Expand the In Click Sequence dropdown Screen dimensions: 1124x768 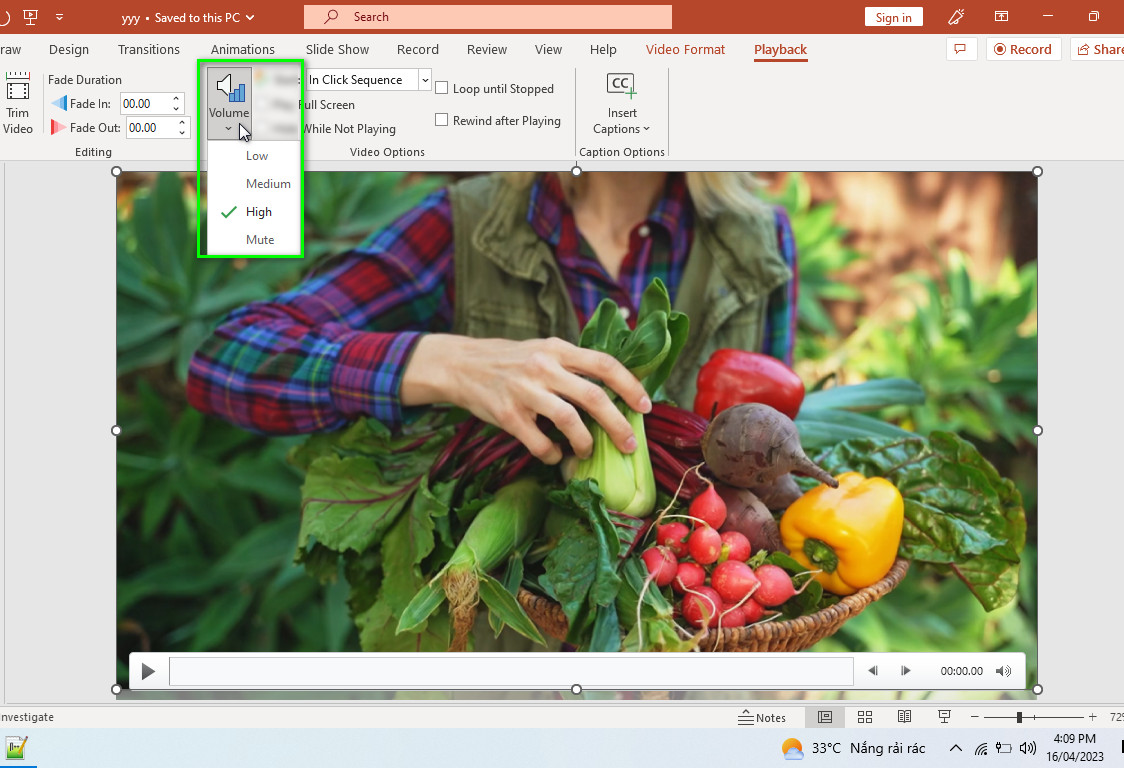click(x=424, y=80)
